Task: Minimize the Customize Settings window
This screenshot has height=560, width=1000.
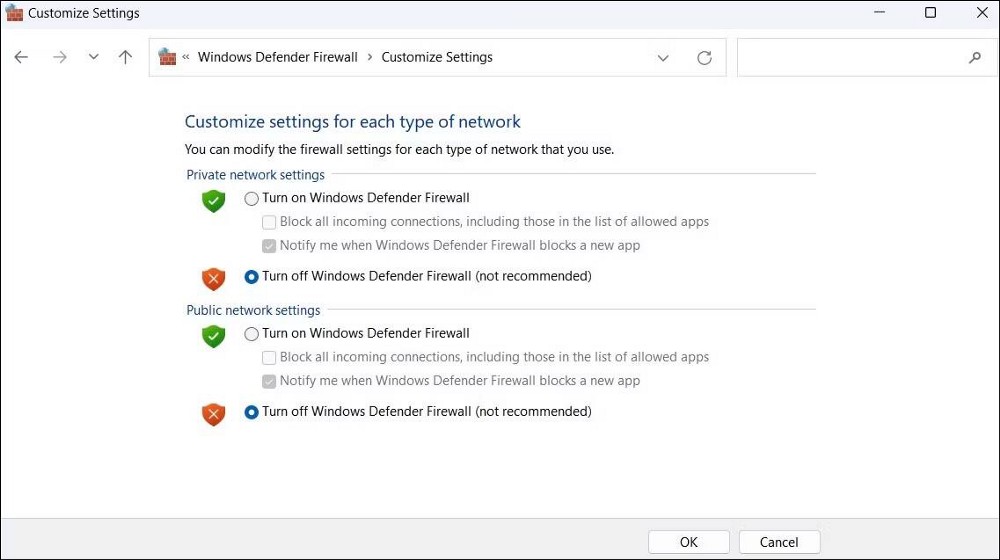Action: tap(879, 12)
